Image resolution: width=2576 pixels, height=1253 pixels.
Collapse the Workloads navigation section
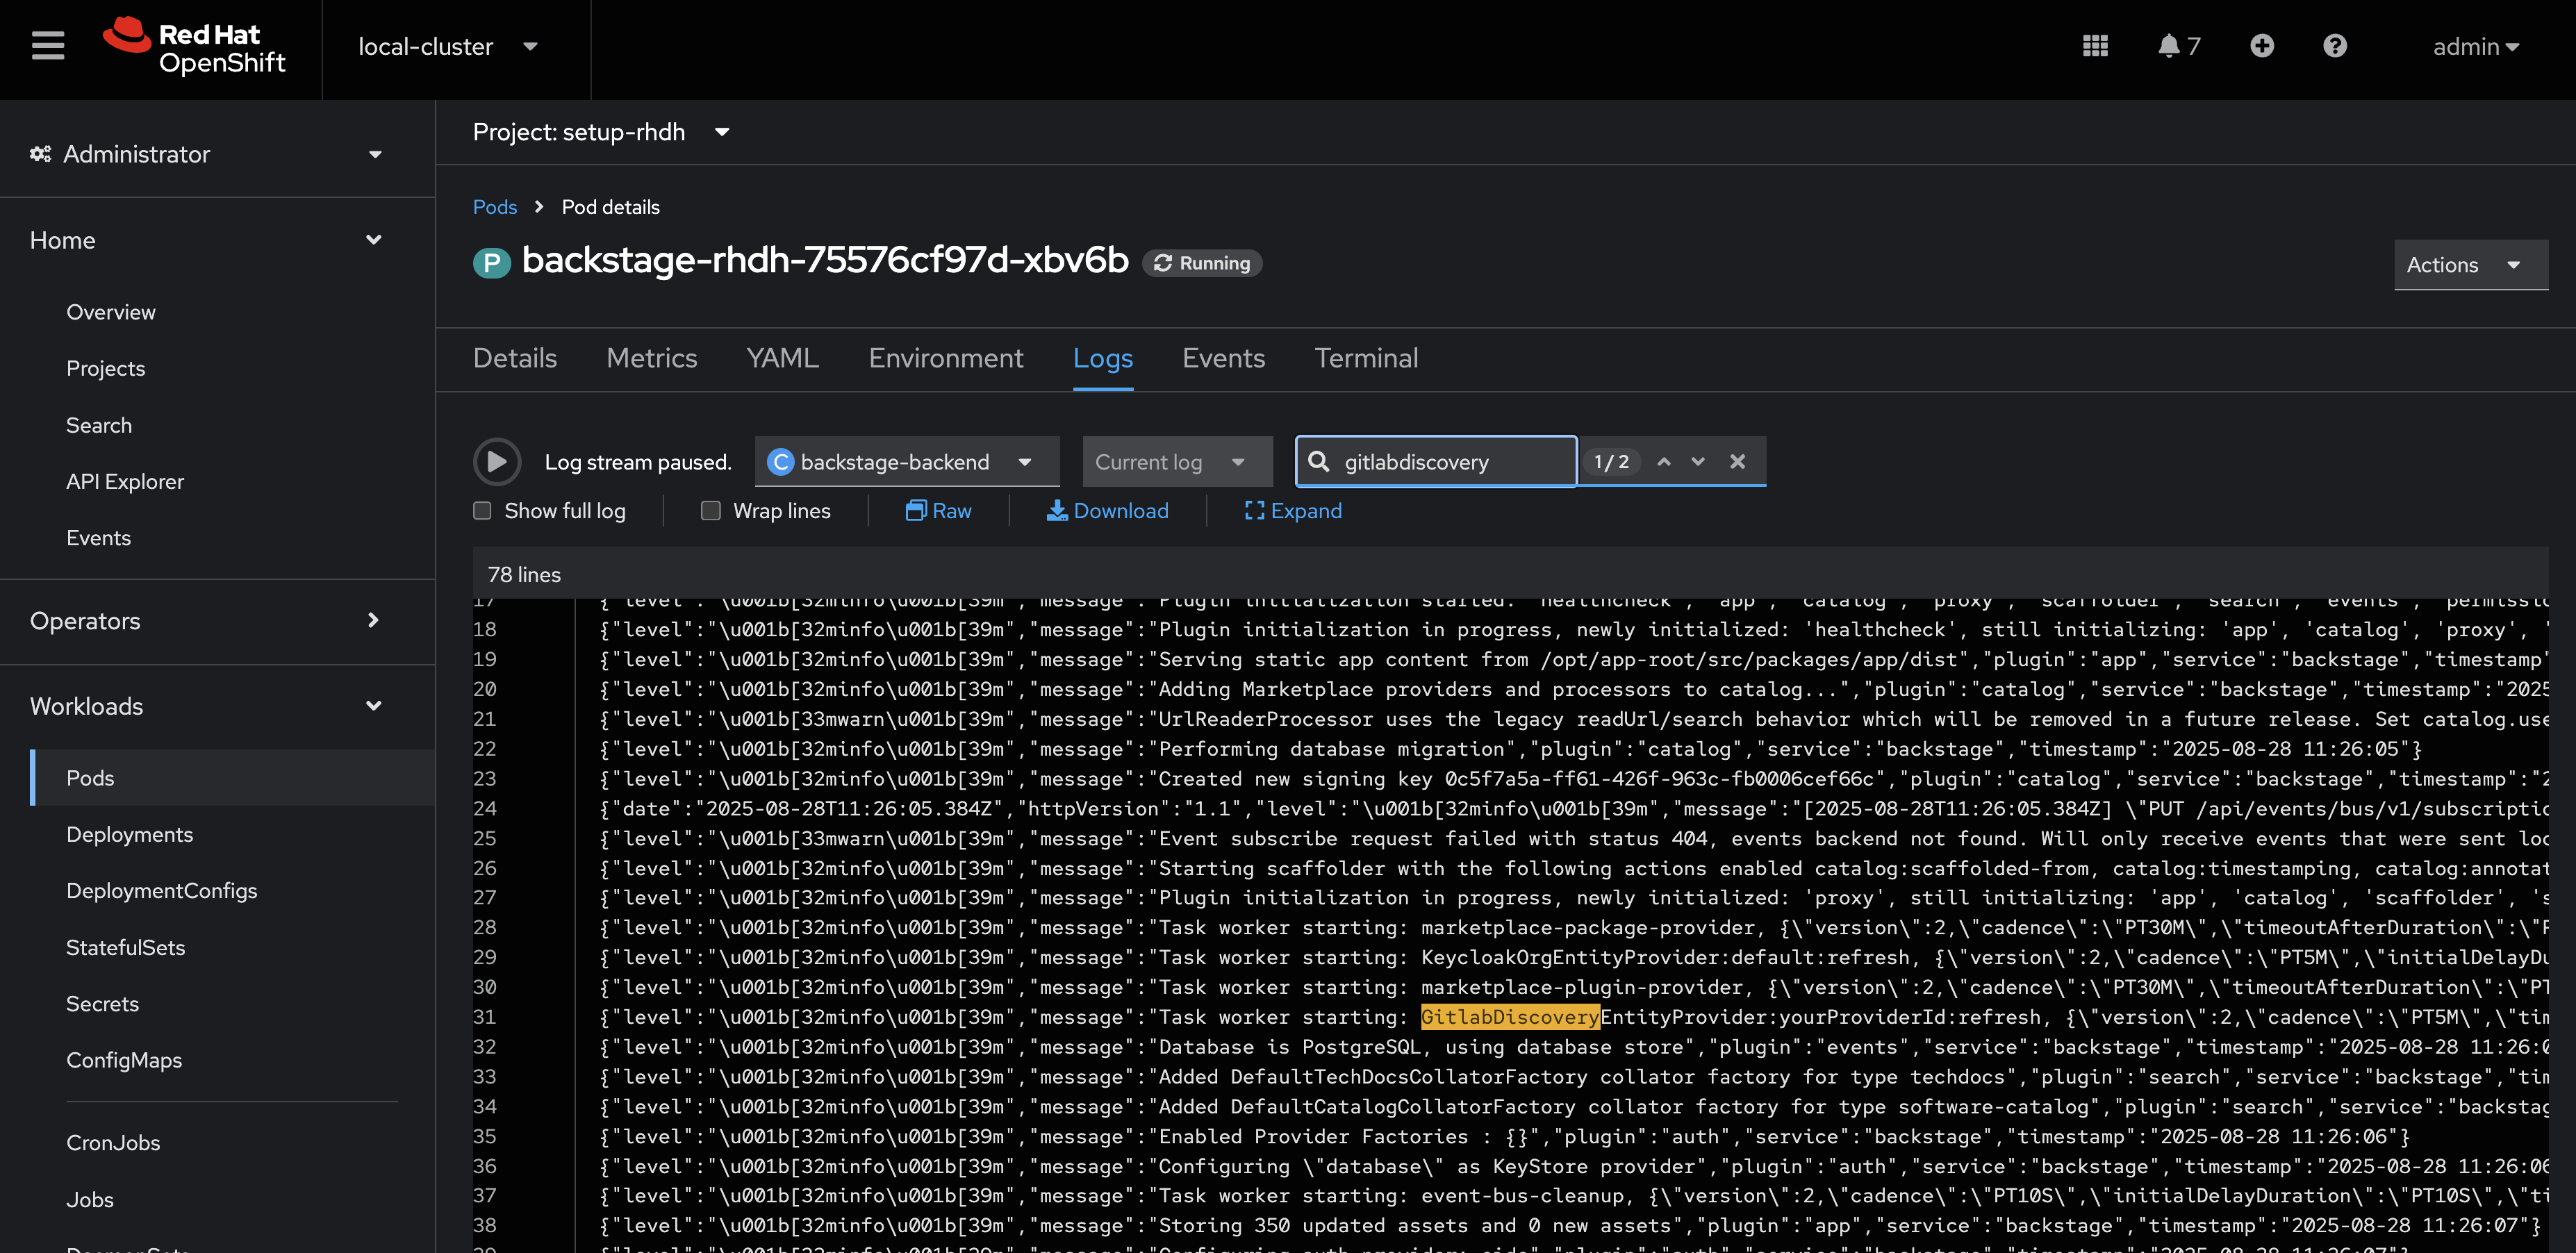pyautogui.click(x=207, y=706)
